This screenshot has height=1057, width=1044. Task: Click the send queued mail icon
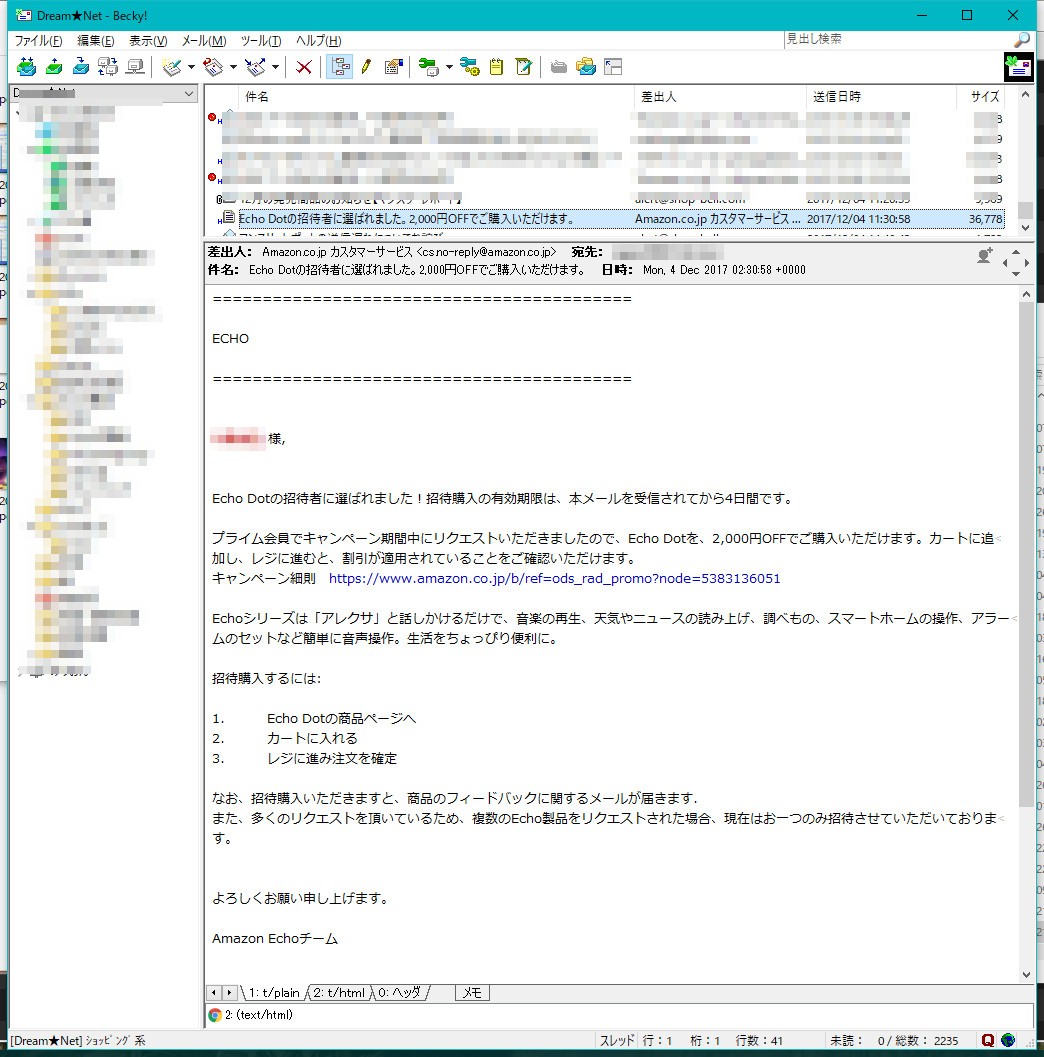point(54,67)
